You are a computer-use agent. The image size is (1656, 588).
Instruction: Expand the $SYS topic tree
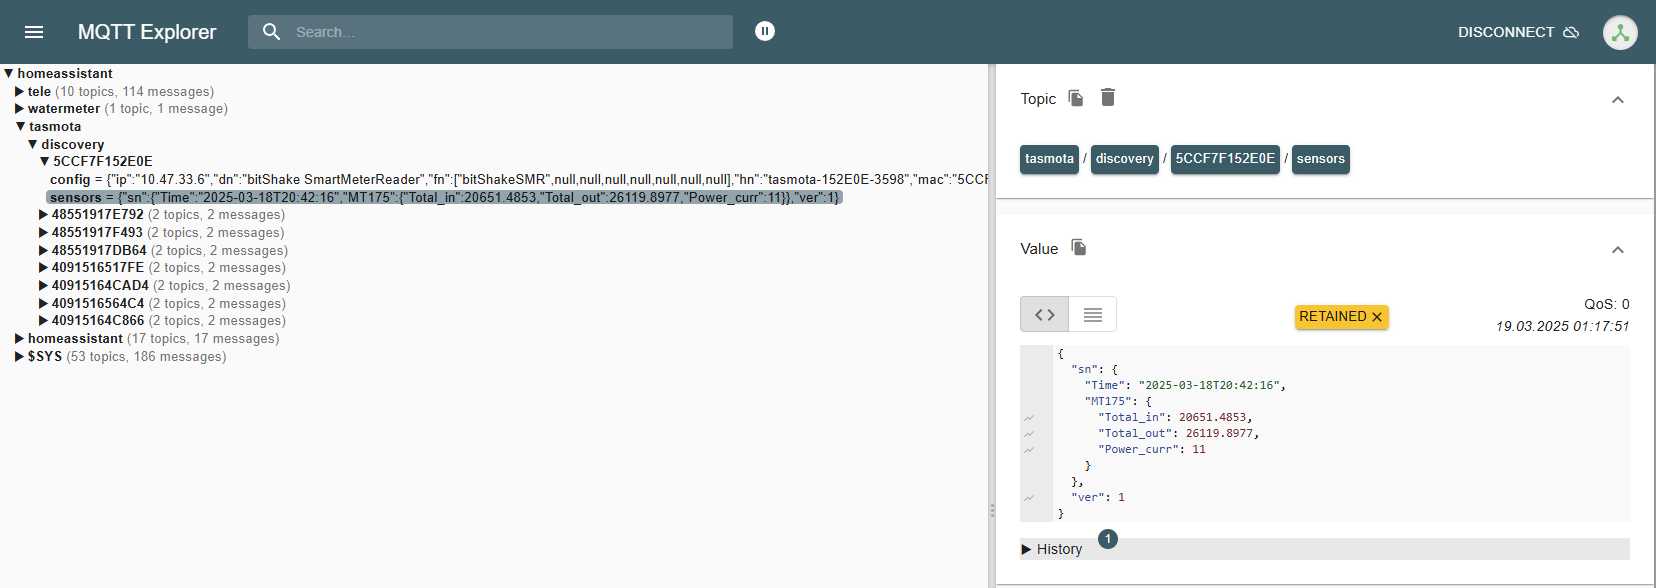coord(20,357)
